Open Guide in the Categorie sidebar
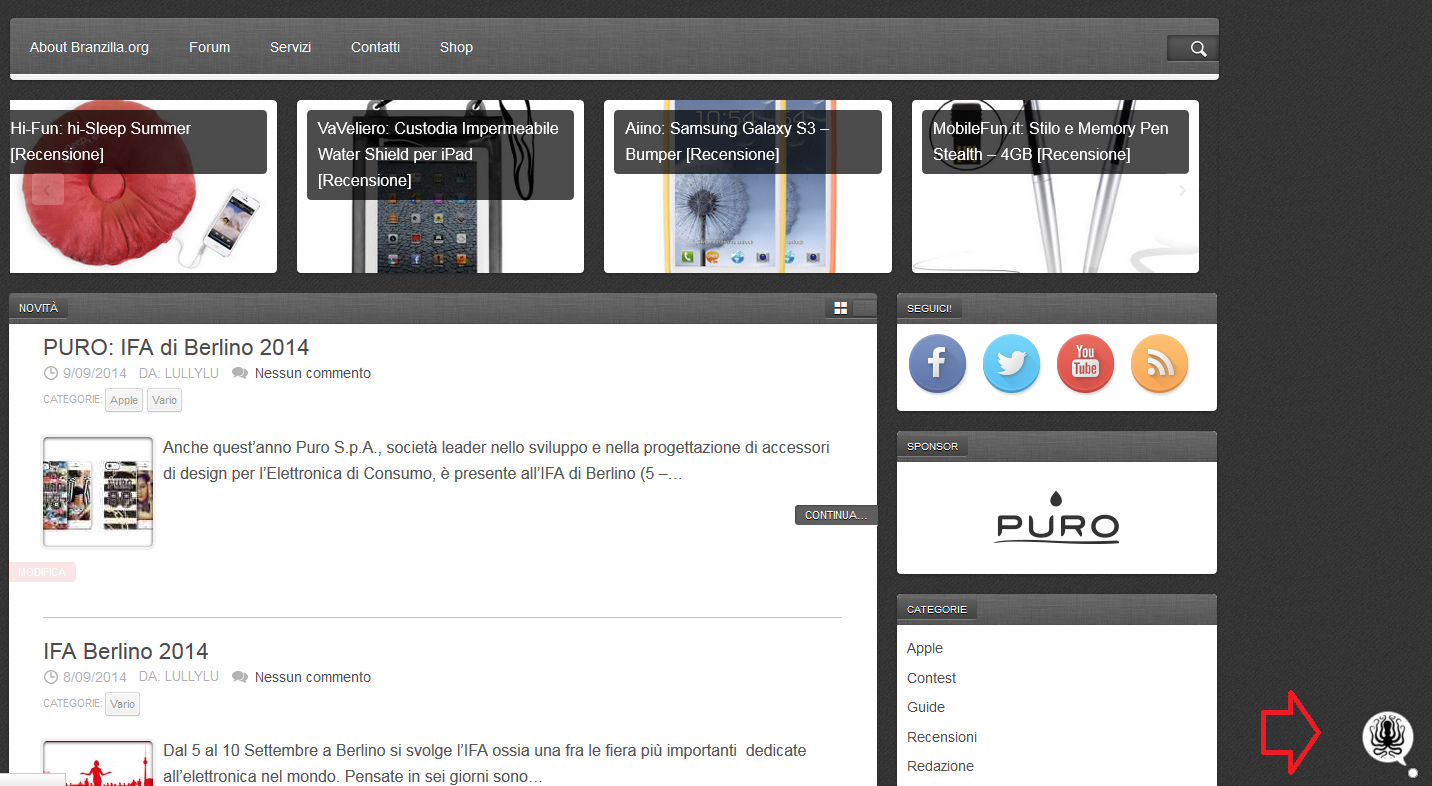1432x786 pixels. point(926,707)
